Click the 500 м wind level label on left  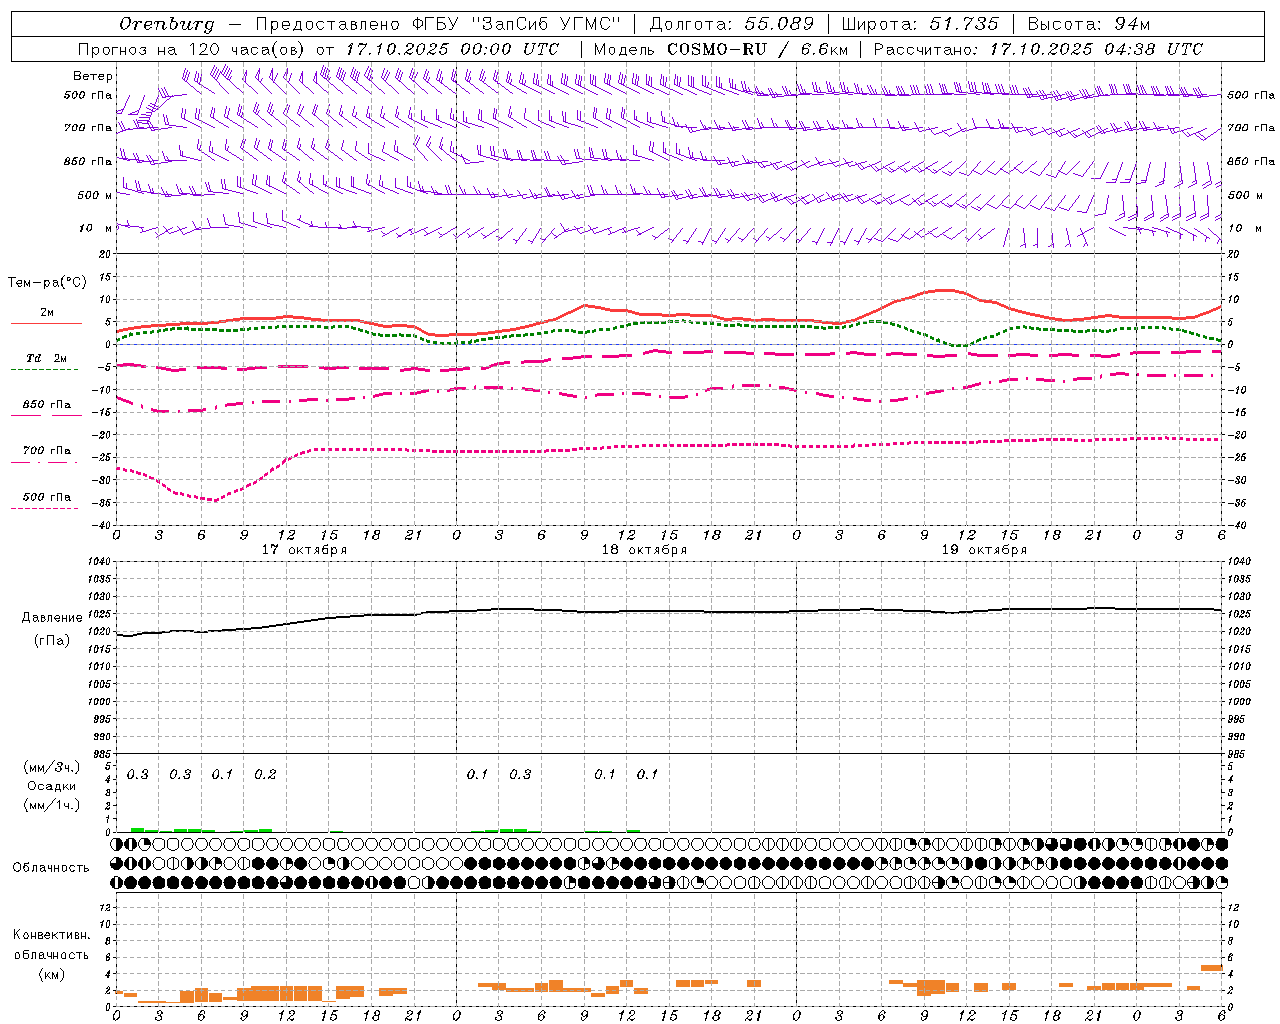tap(94, 195)
